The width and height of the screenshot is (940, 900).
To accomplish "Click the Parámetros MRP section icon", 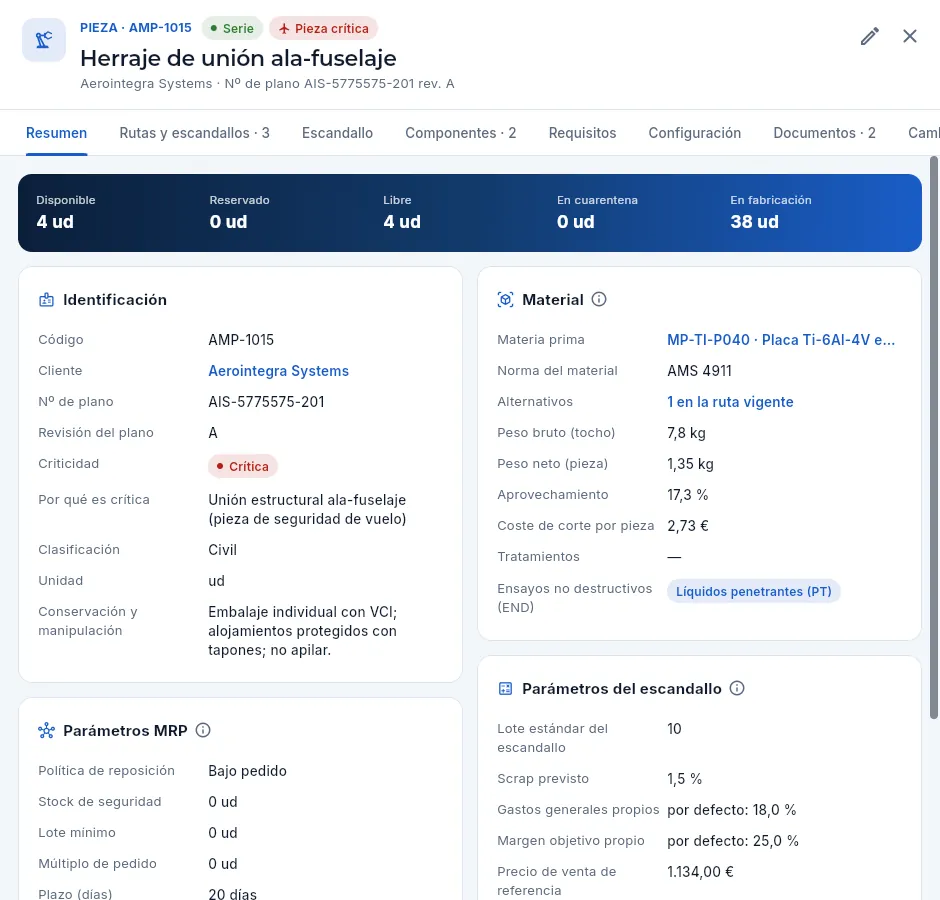I will tap(46, 730).
